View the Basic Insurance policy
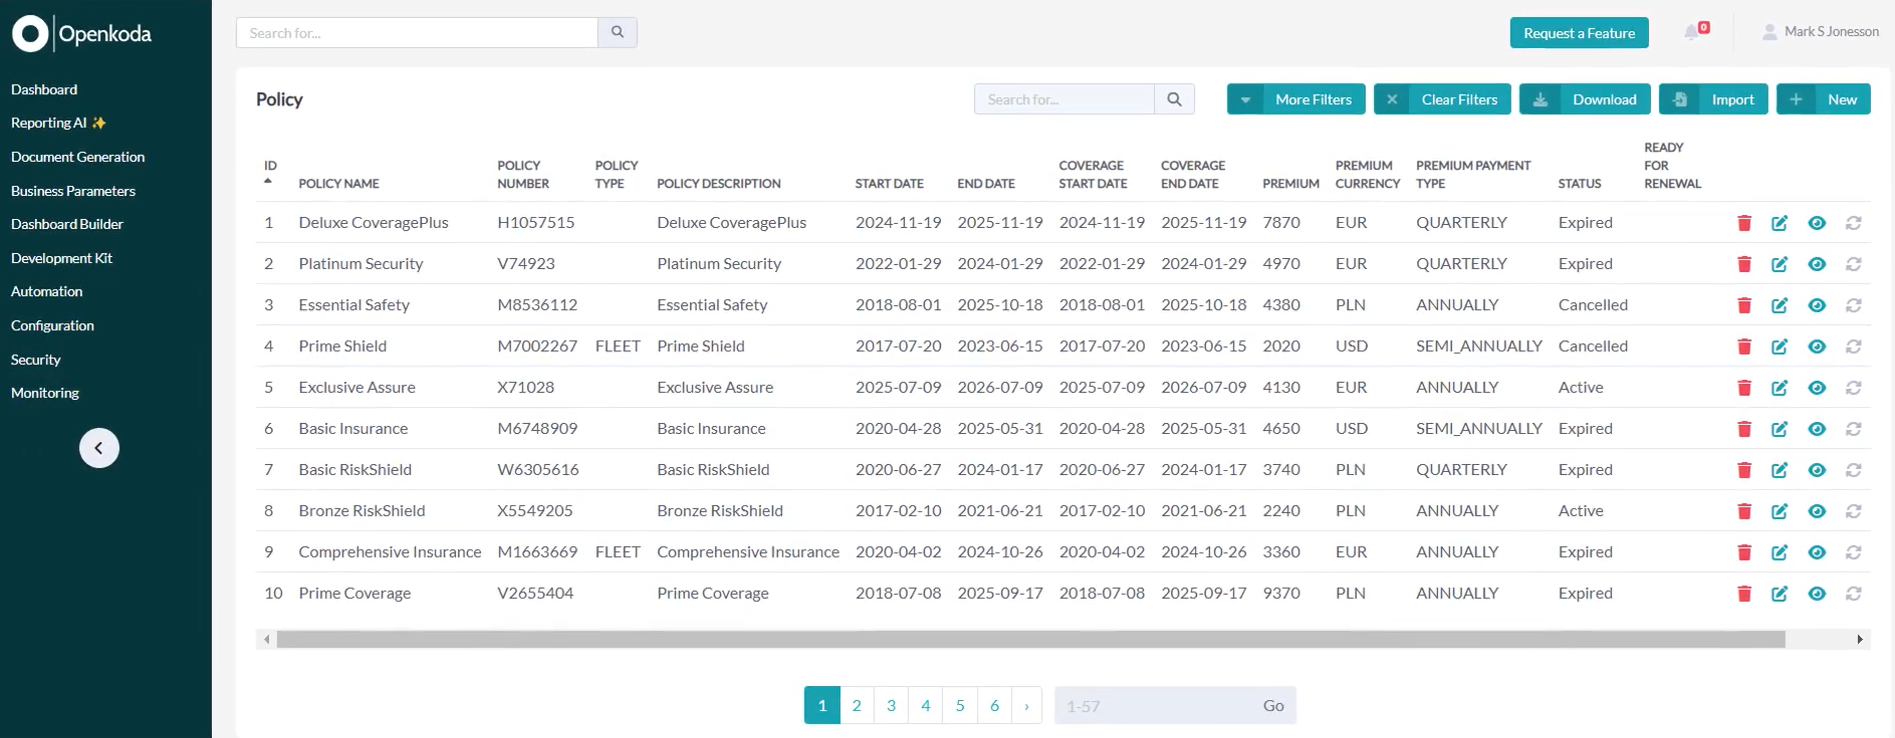Viewport: 1895px width, 738px height. coord(1817,428)
